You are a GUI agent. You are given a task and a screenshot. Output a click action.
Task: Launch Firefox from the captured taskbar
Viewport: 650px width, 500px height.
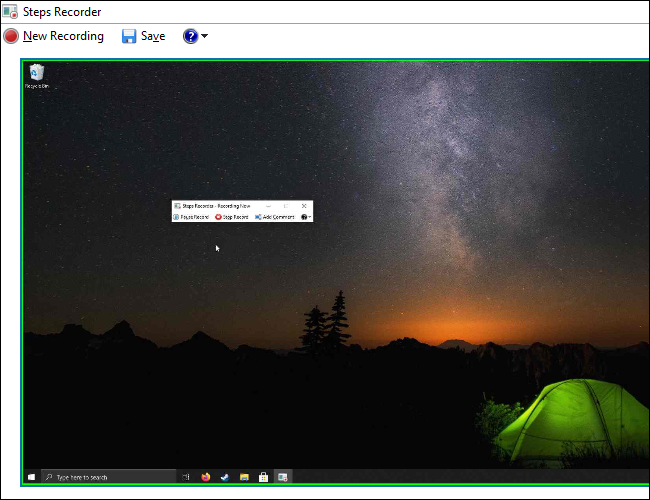(x=206, y=477)
